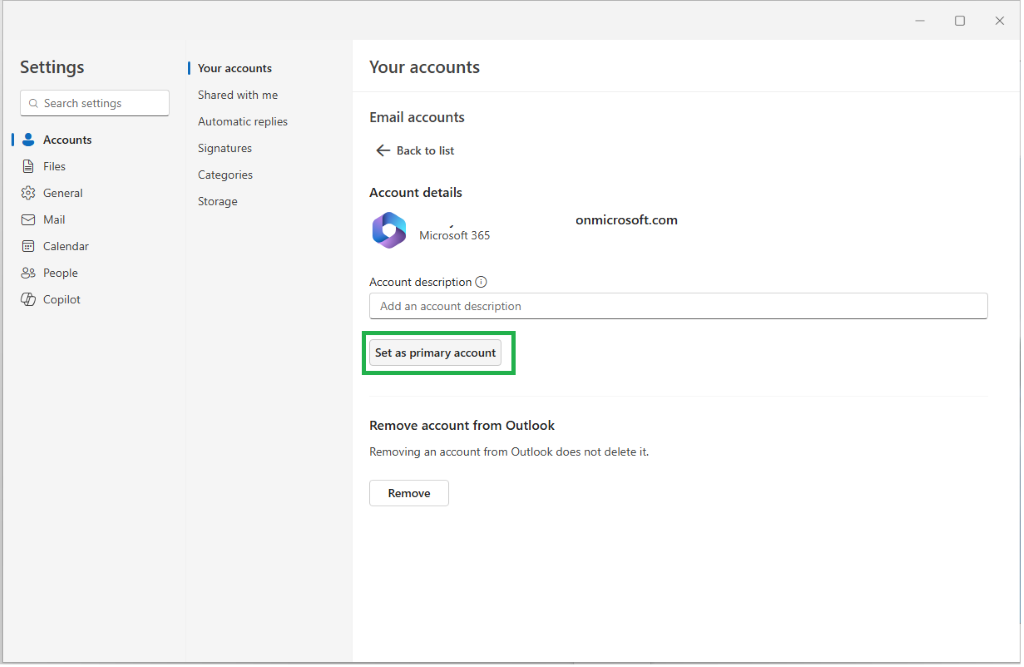Click the magnifier icon in Search settings

(33, 103)
